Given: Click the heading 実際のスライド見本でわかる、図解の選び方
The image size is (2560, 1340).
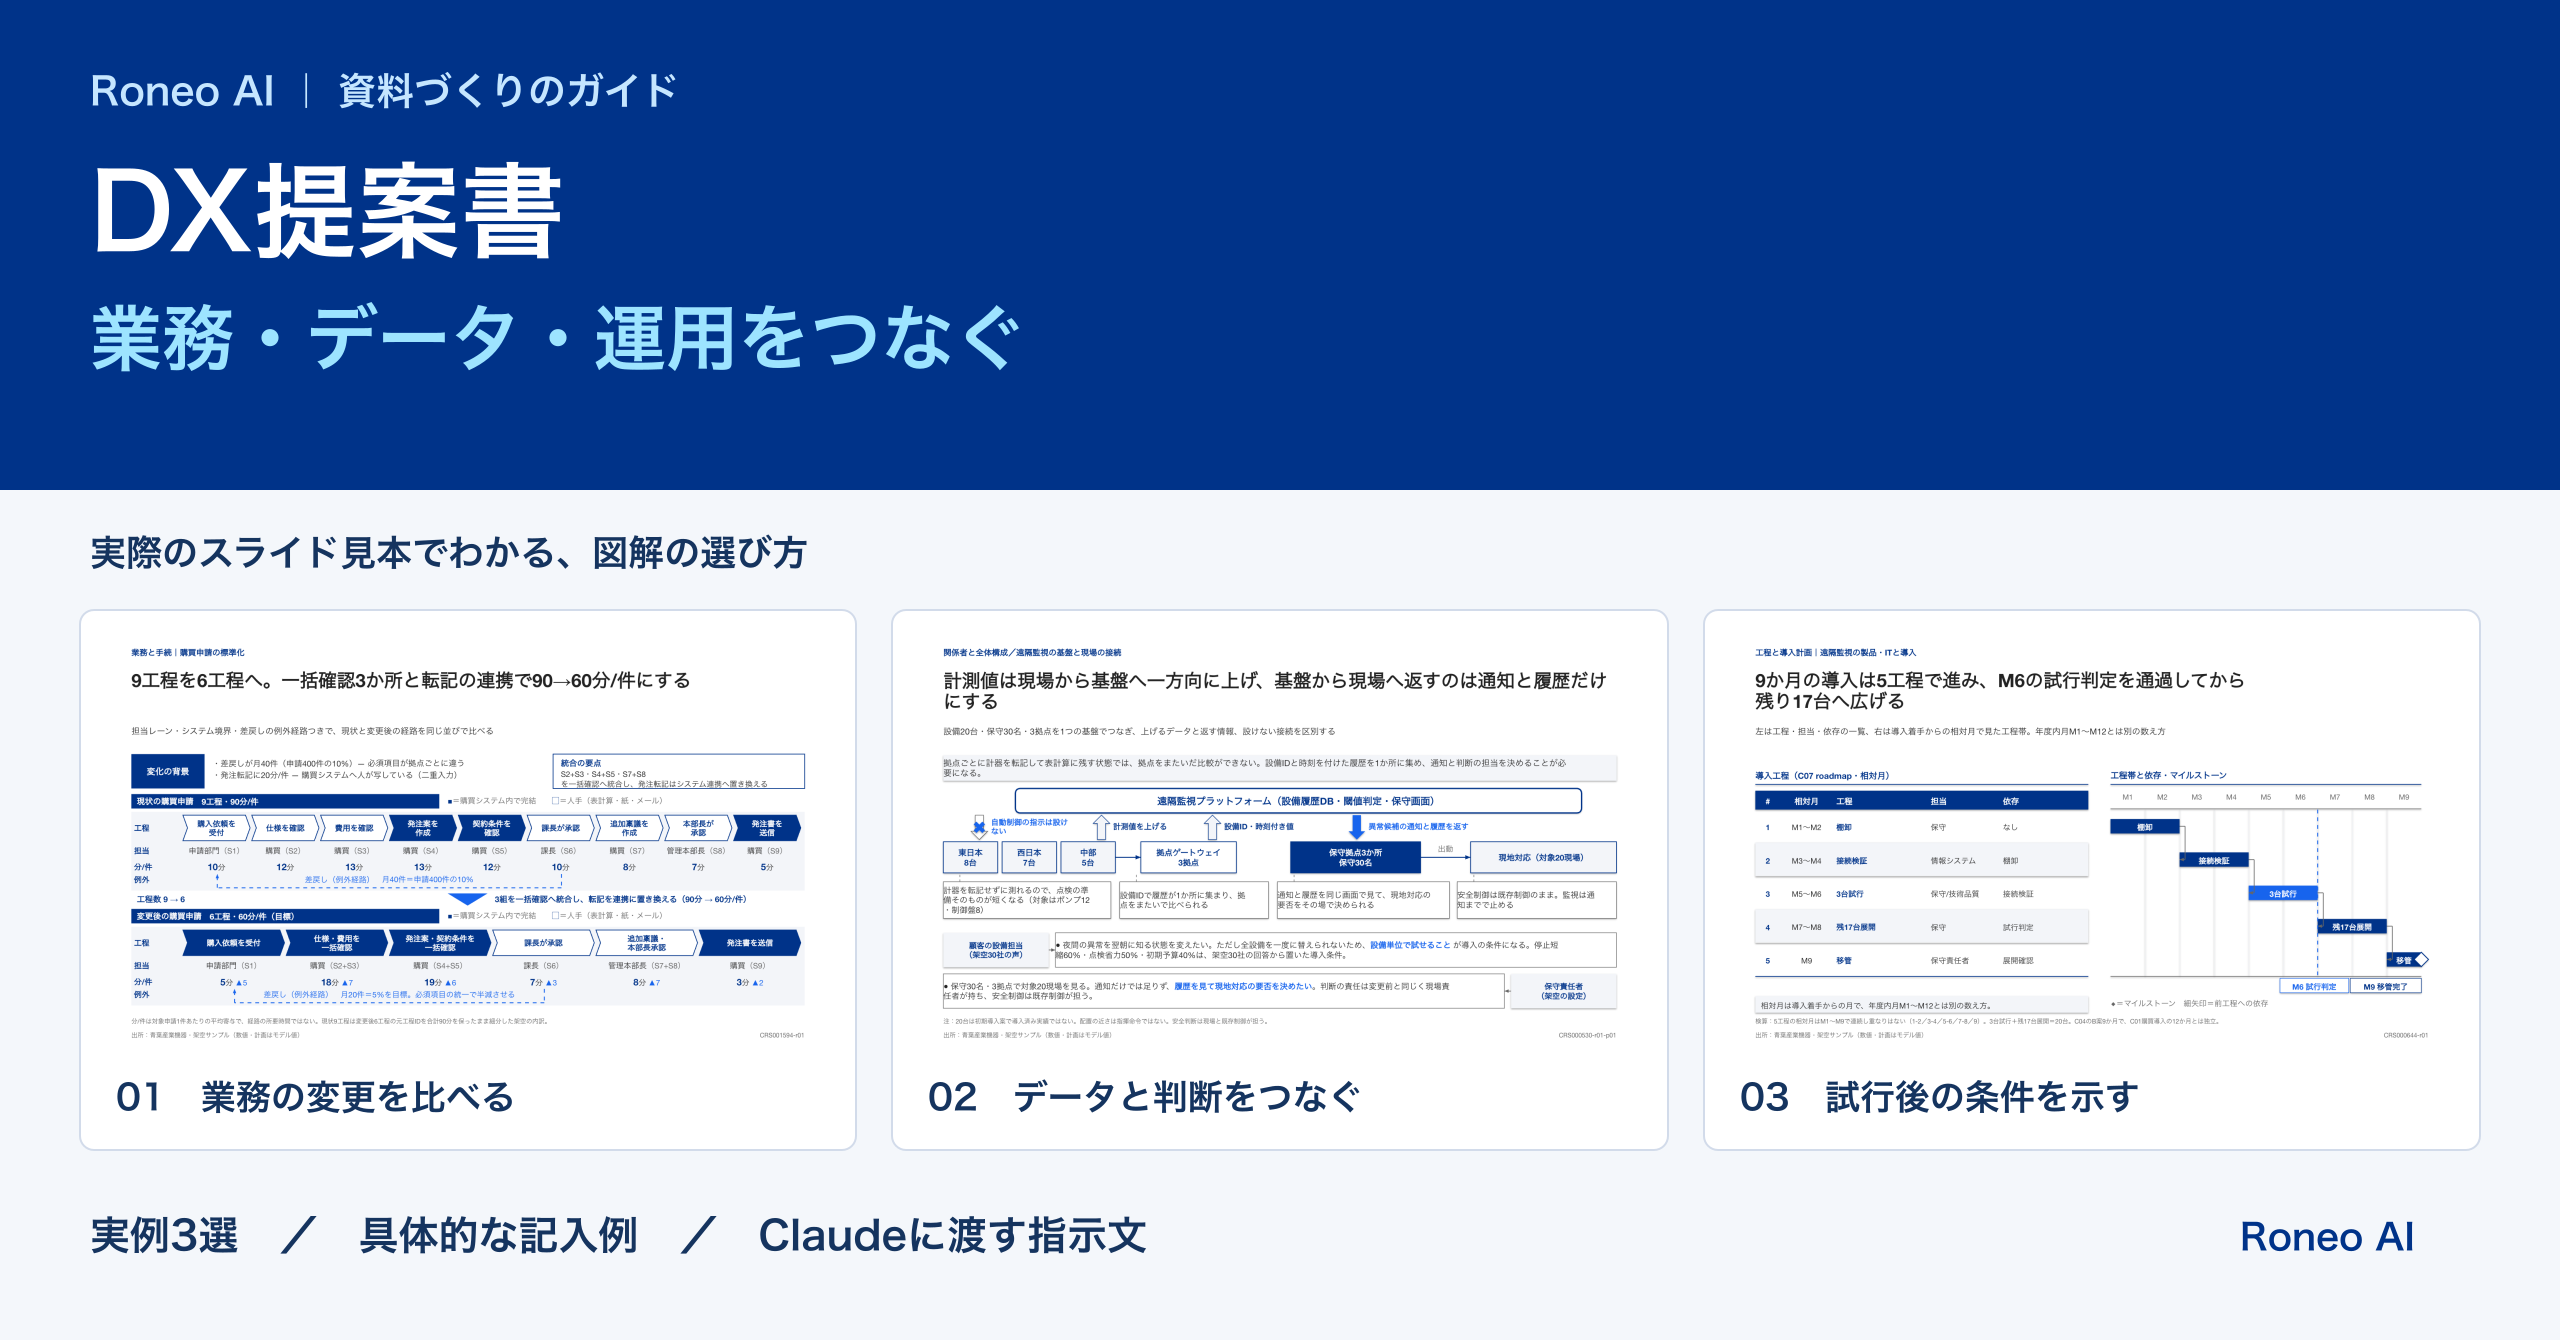Looking at the screenshot, I should [x=448, y=552].
